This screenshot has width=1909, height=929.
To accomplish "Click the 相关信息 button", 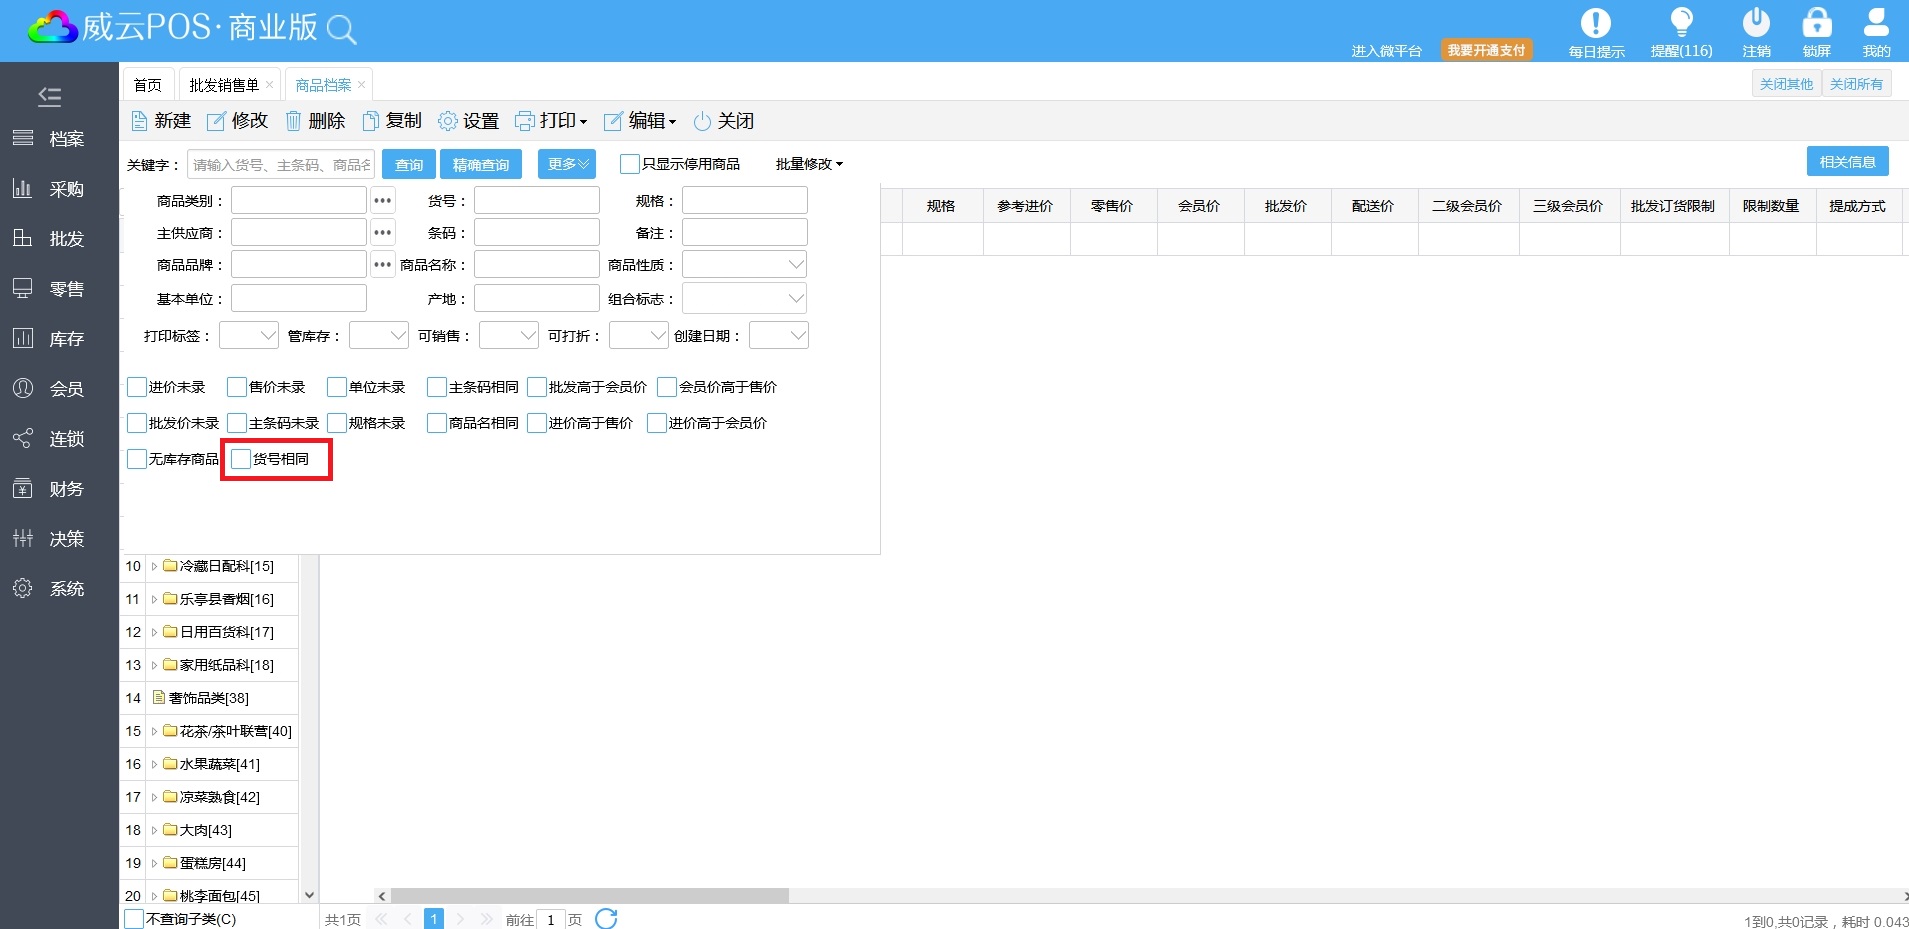I will pos(1846,162).
